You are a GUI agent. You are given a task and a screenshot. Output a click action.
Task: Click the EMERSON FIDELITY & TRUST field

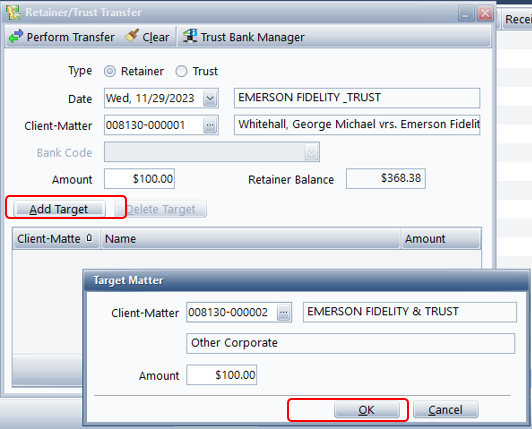point(410,312)
